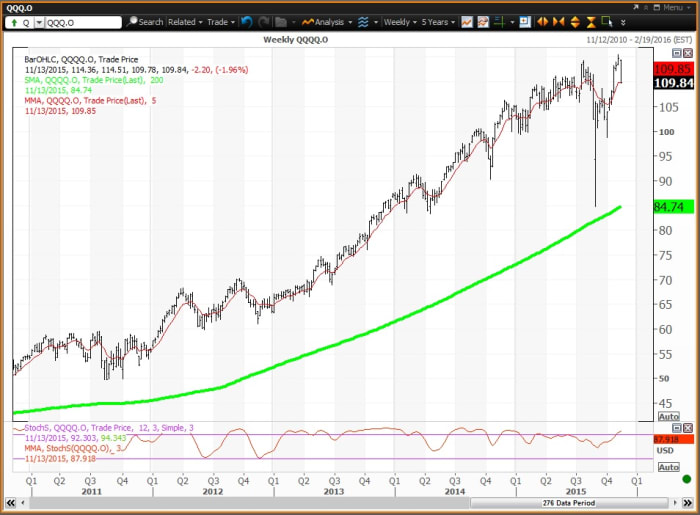
Task: Expand the Analysis dropdown
Action: click(x=325, y=21)
